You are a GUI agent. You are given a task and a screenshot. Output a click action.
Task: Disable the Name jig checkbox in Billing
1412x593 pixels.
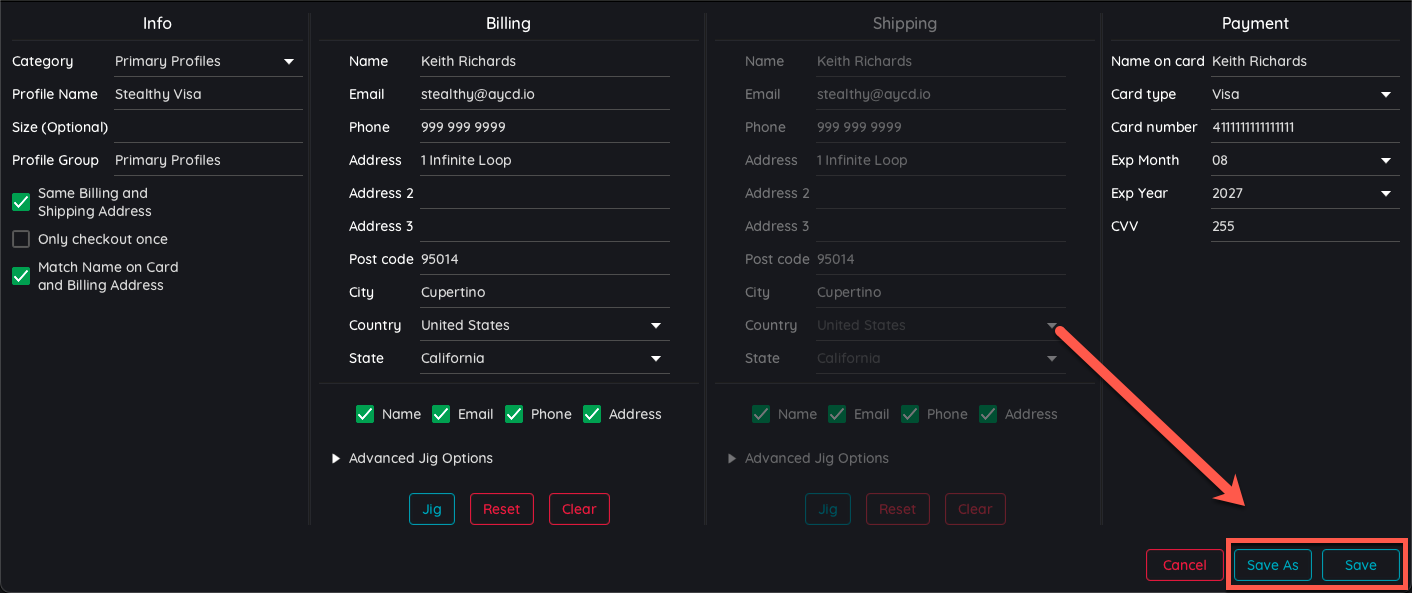365,413
